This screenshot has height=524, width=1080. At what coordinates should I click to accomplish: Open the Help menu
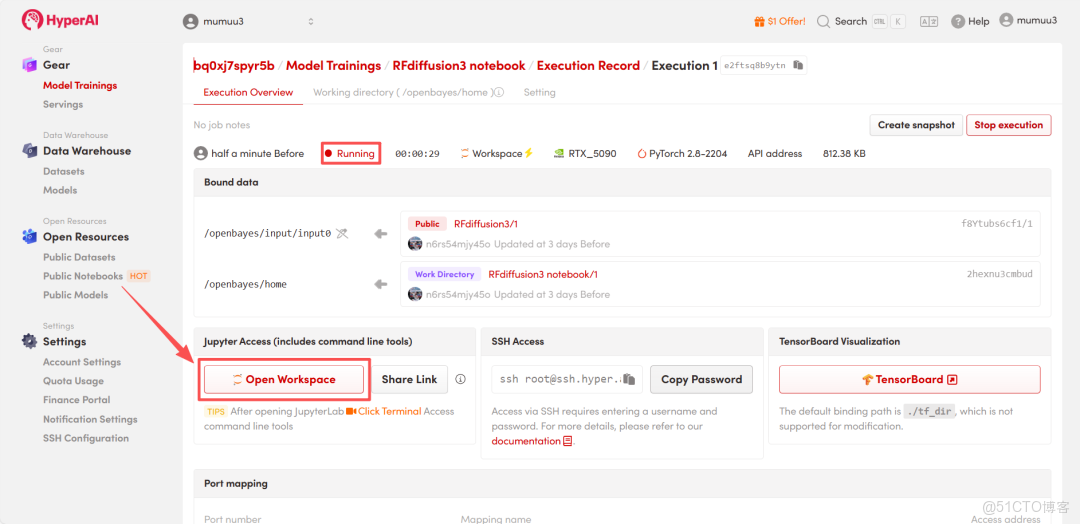pos(970,21)
